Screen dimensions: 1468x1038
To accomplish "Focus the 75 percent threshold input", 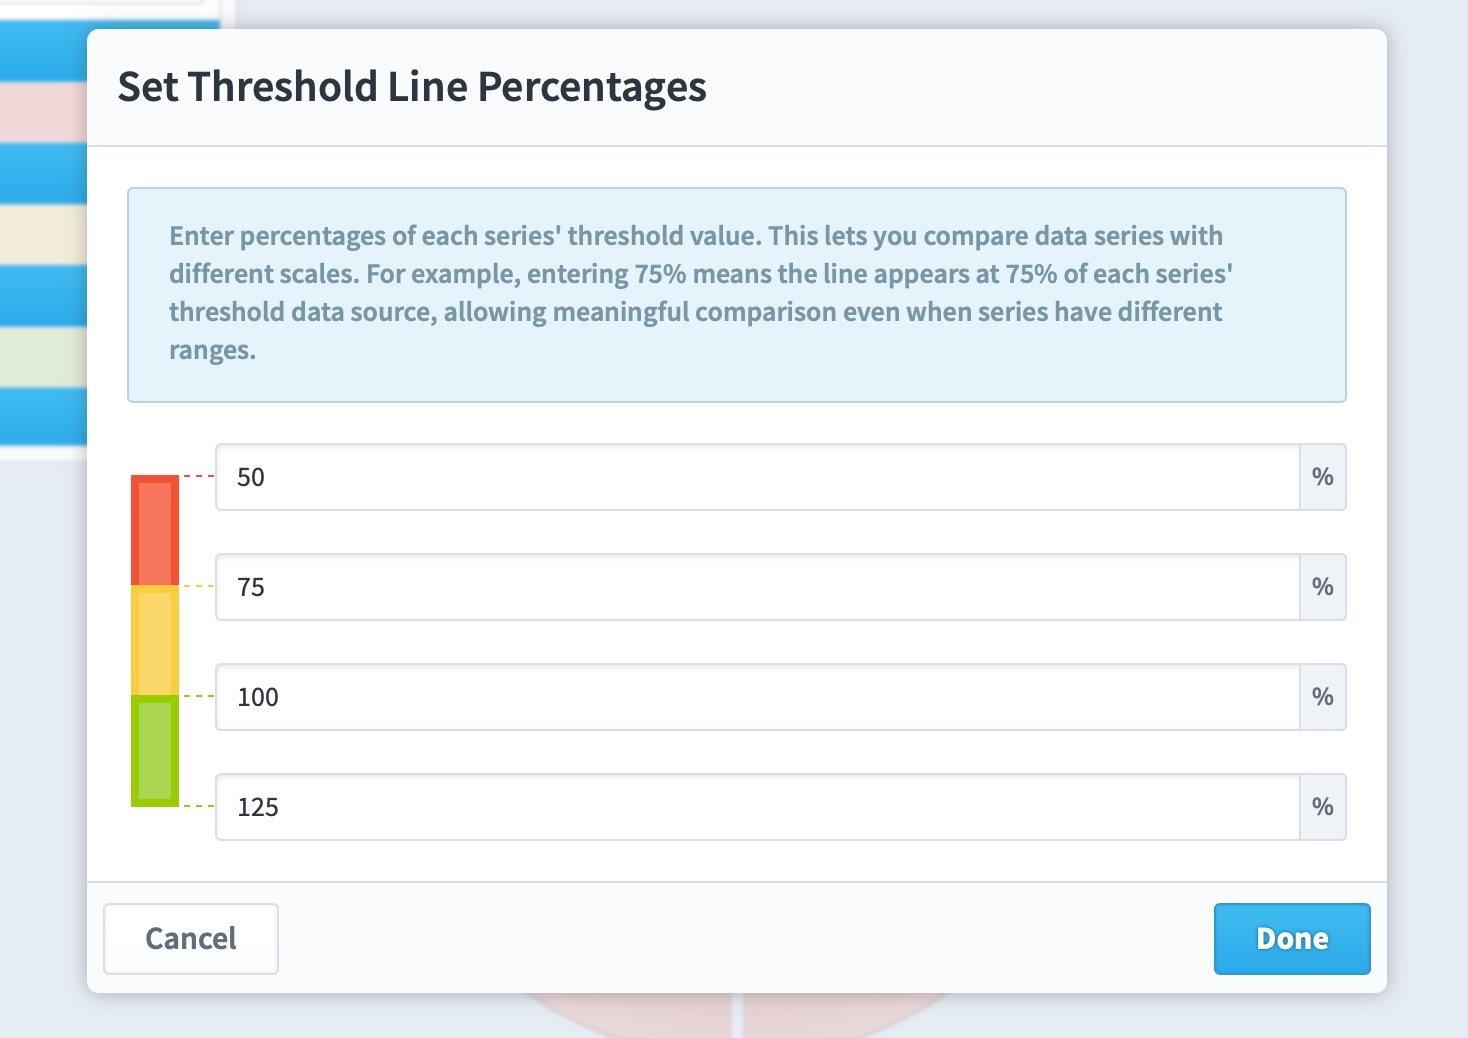I will 758,587.
